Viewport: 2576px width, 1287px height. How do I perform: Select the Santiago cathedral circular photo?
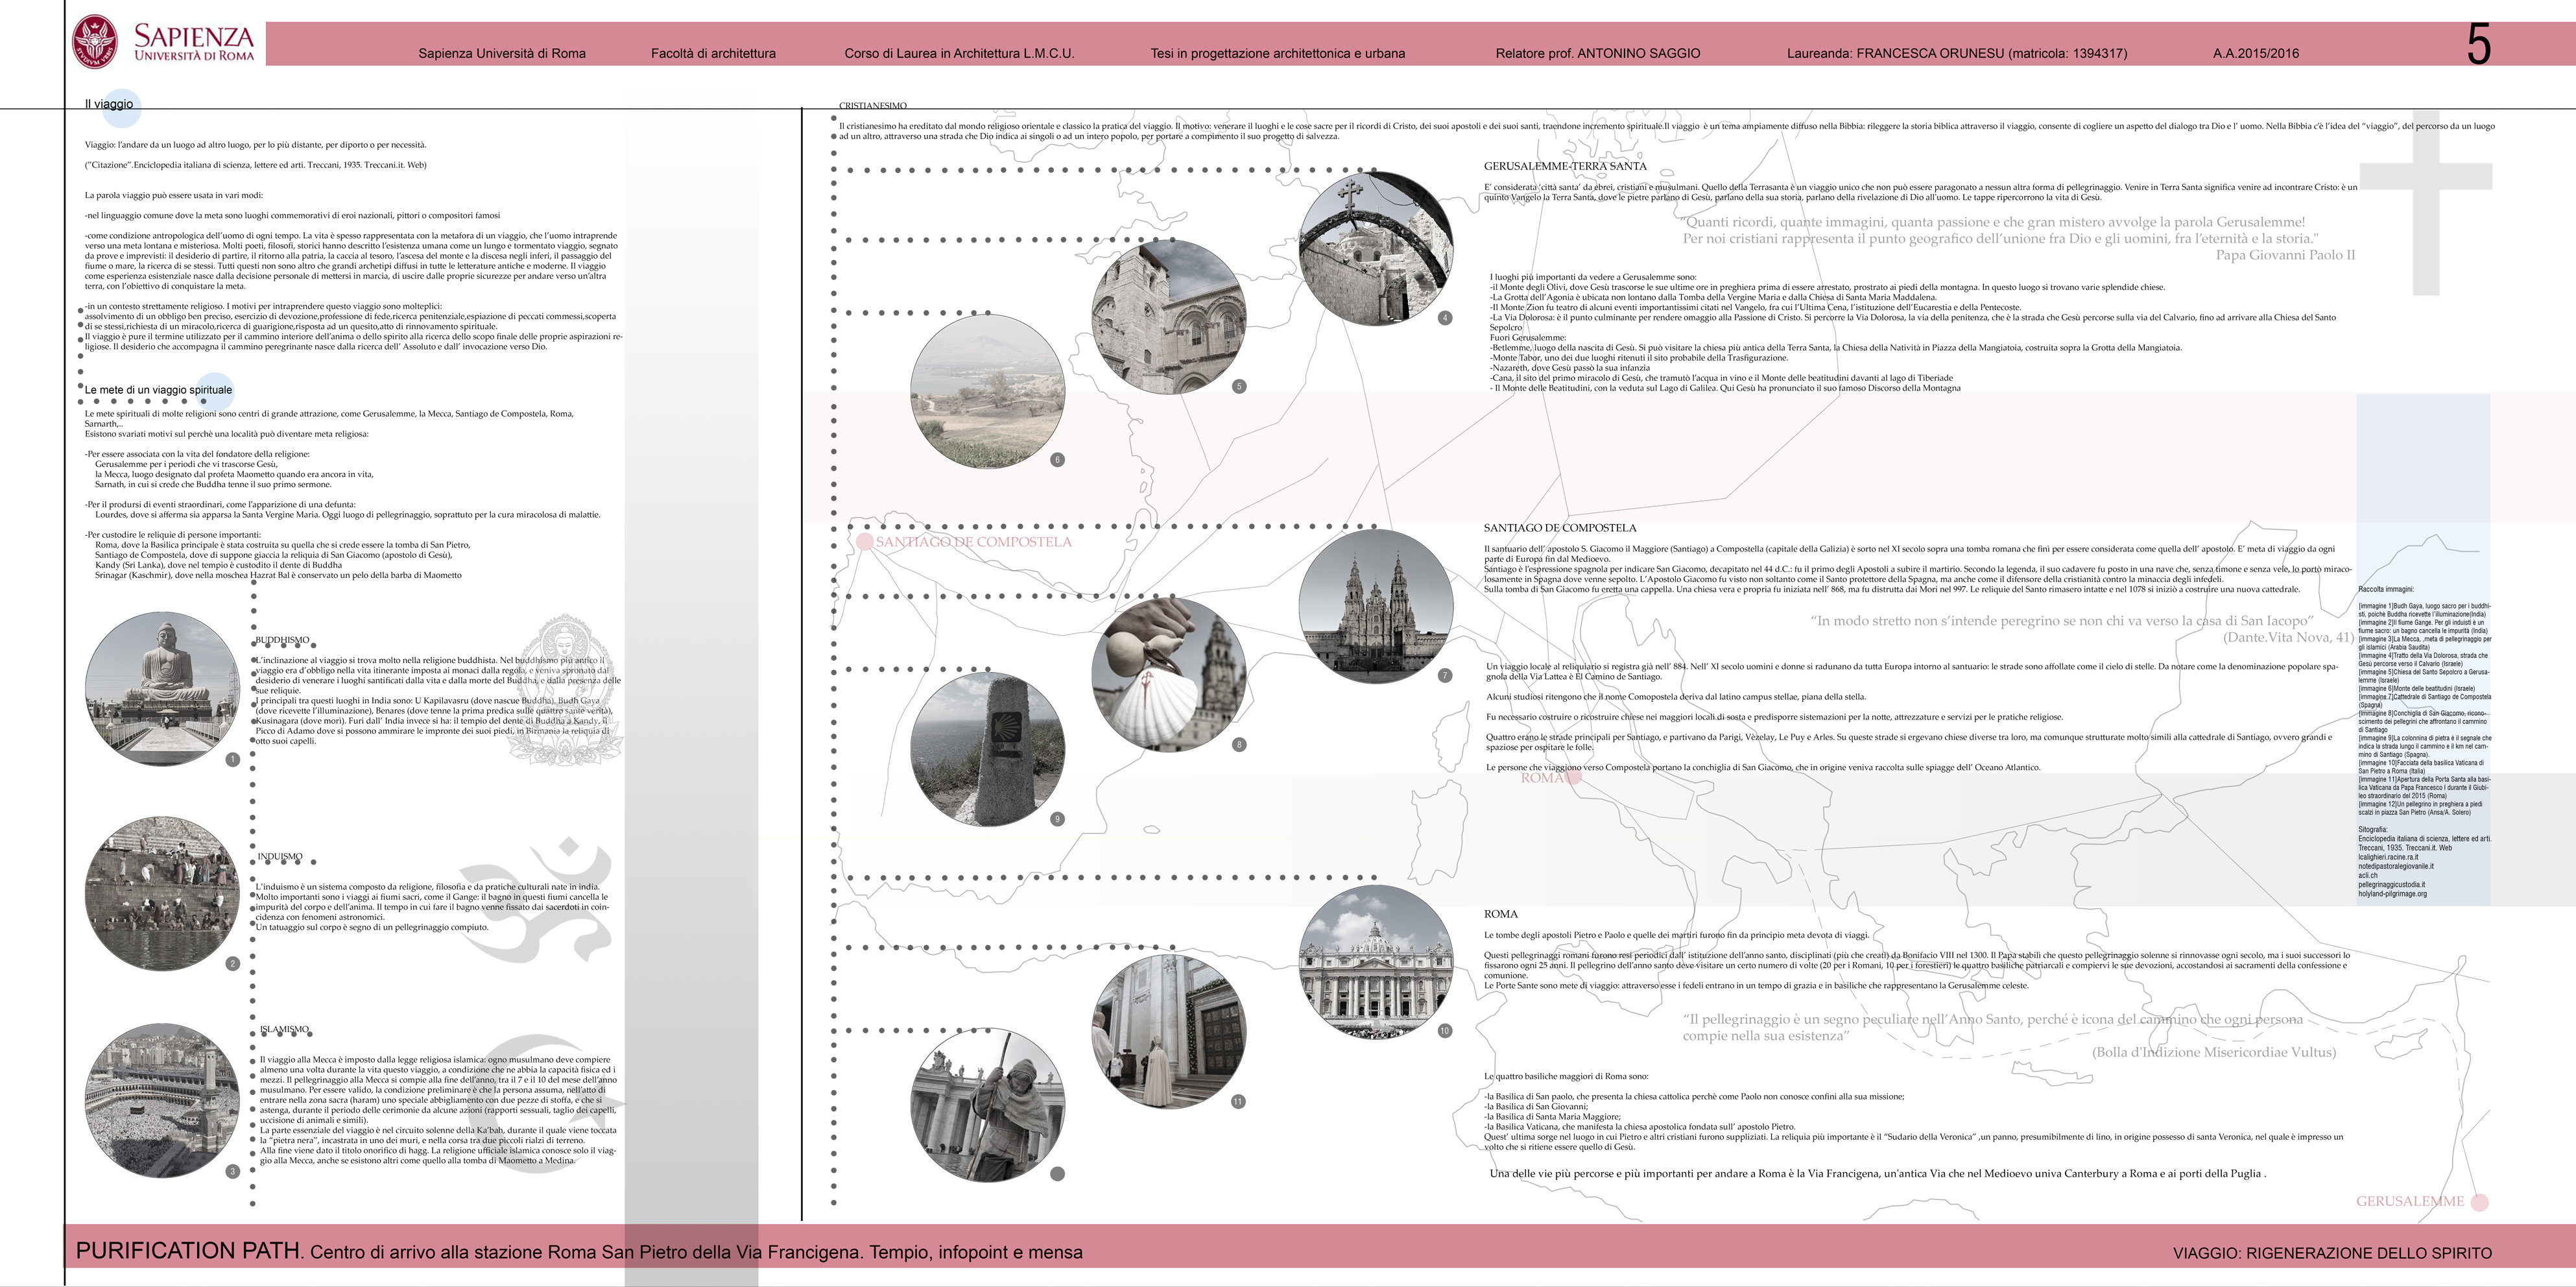[x=1375, y=607]
